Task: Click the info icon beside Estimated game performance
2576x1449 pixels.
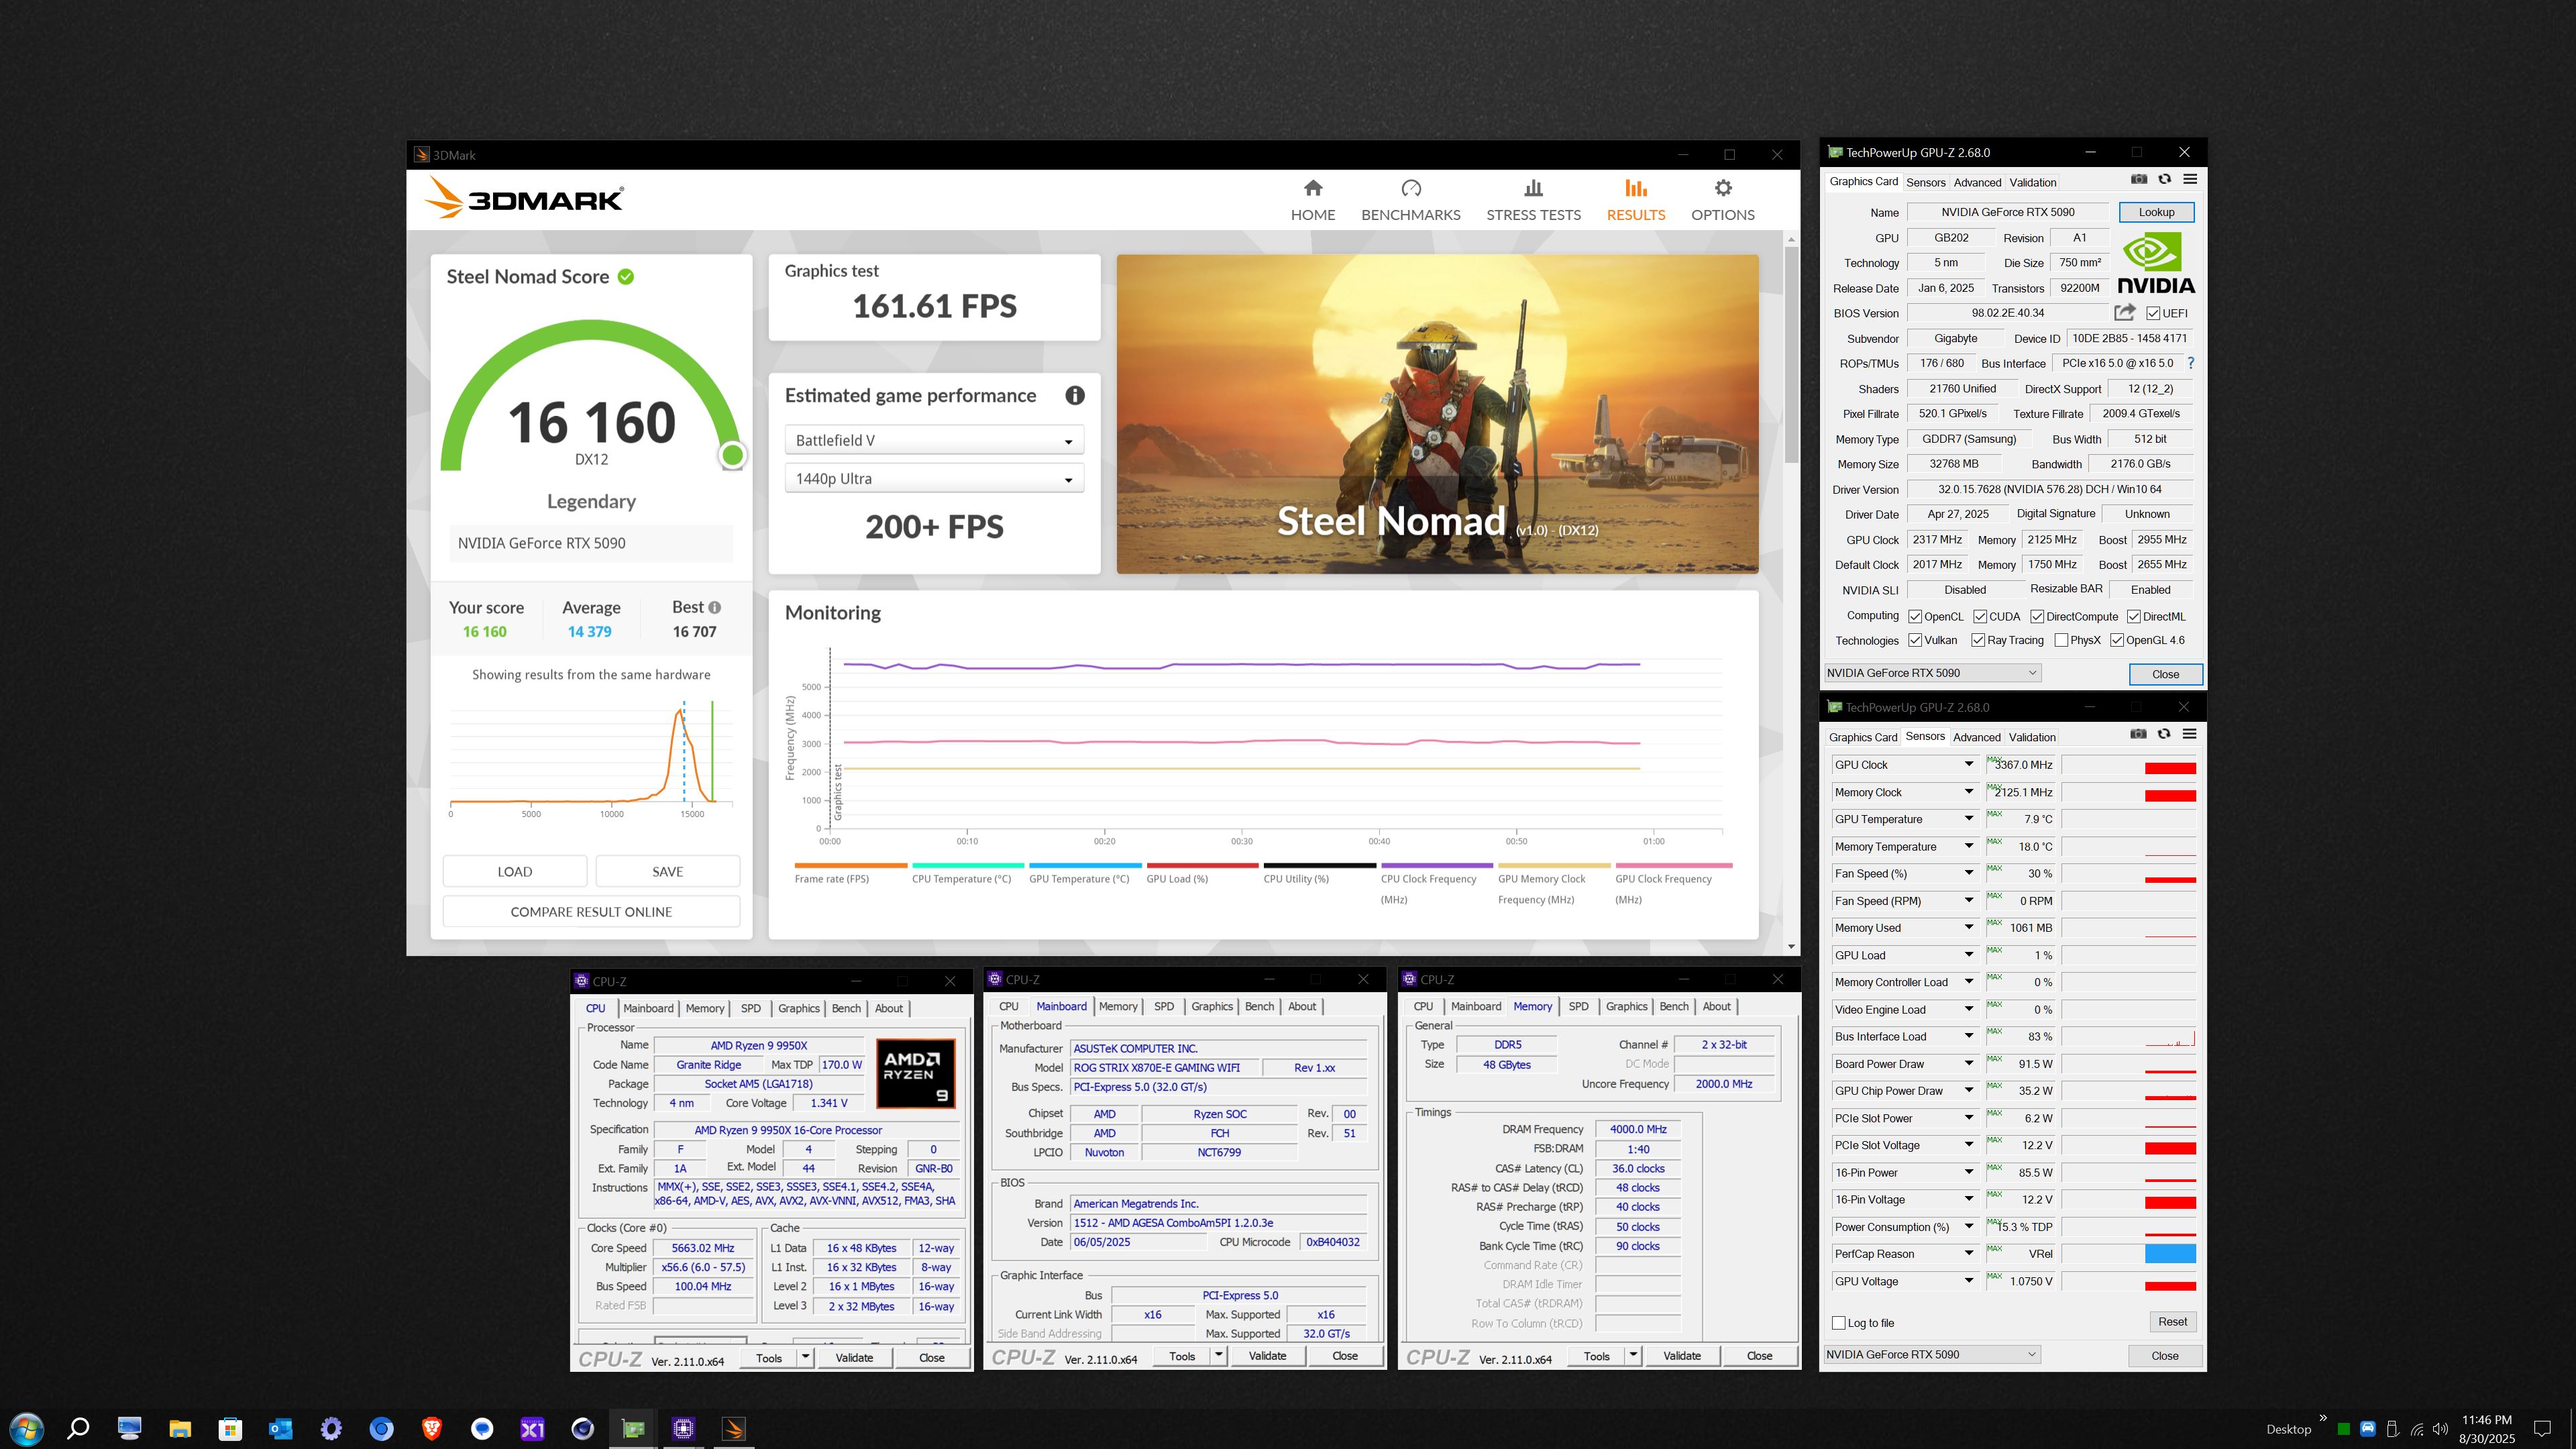Action: [x=1075, y=395]
